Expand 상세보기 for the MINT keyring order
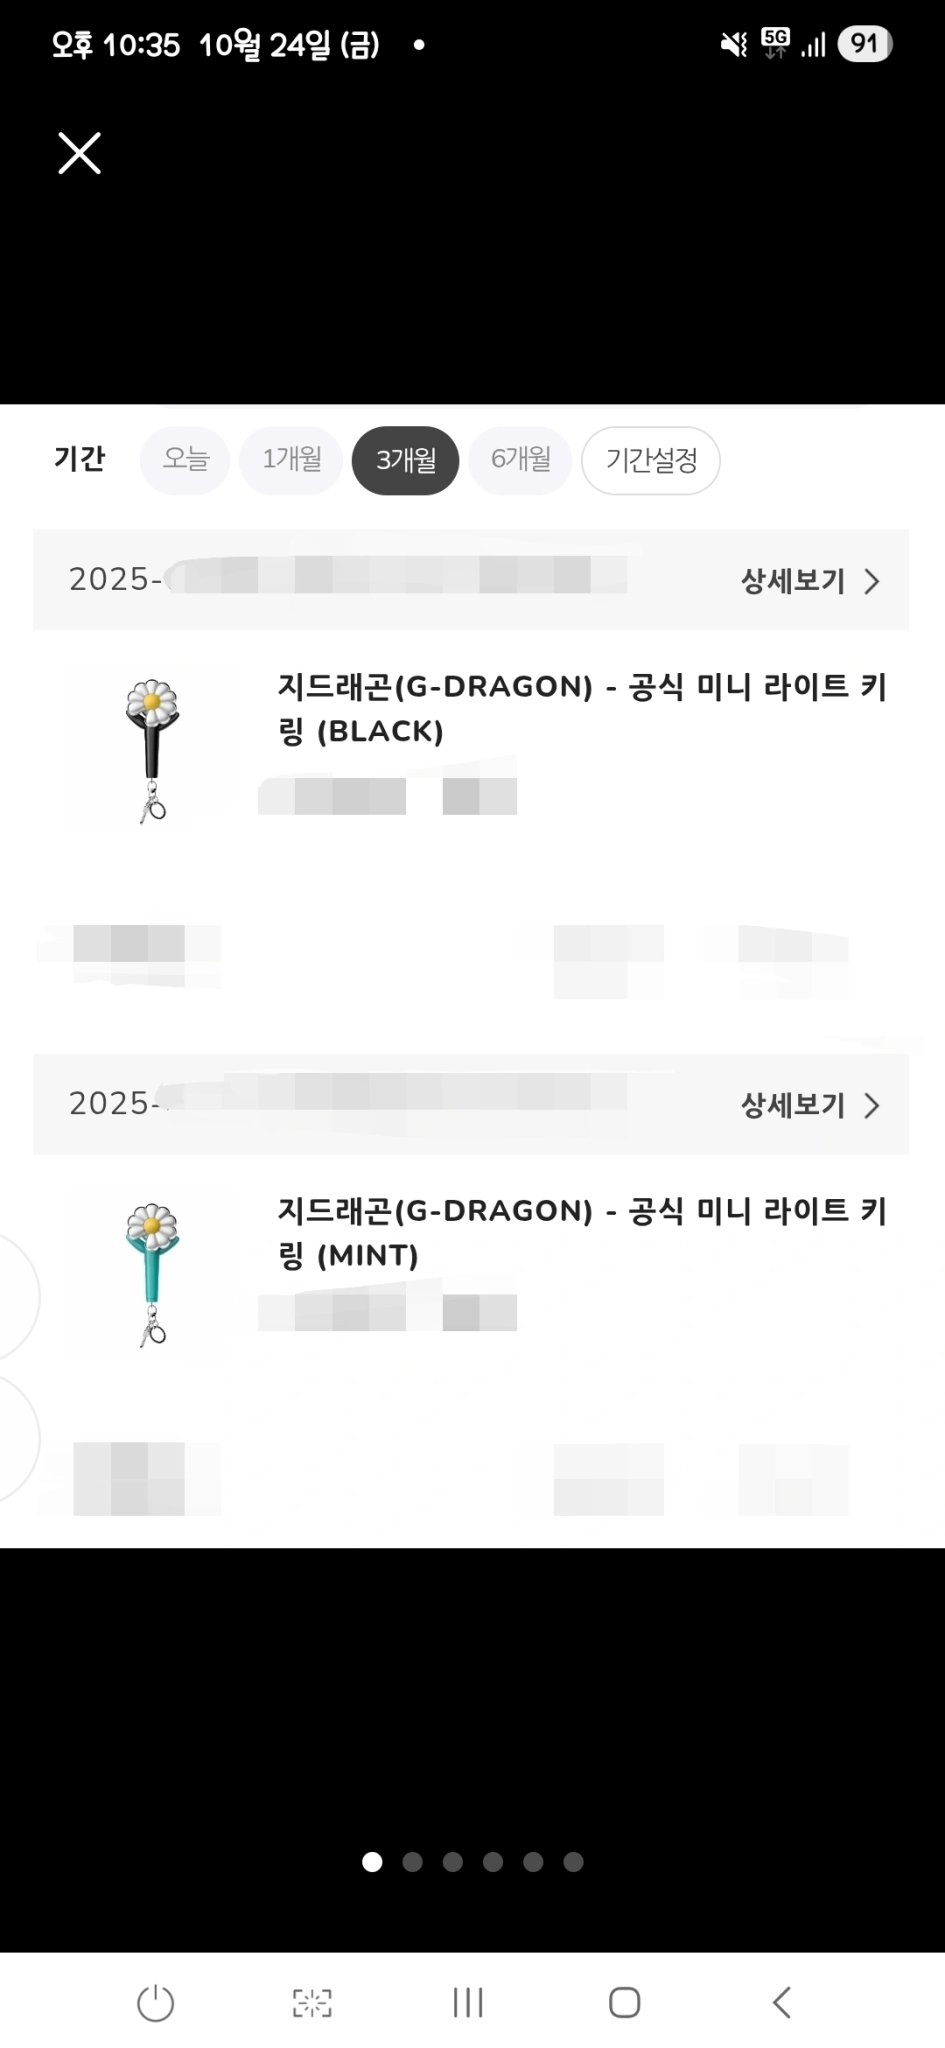Viewport: 945px width, 2048px height. click(x=809, y=1105)
